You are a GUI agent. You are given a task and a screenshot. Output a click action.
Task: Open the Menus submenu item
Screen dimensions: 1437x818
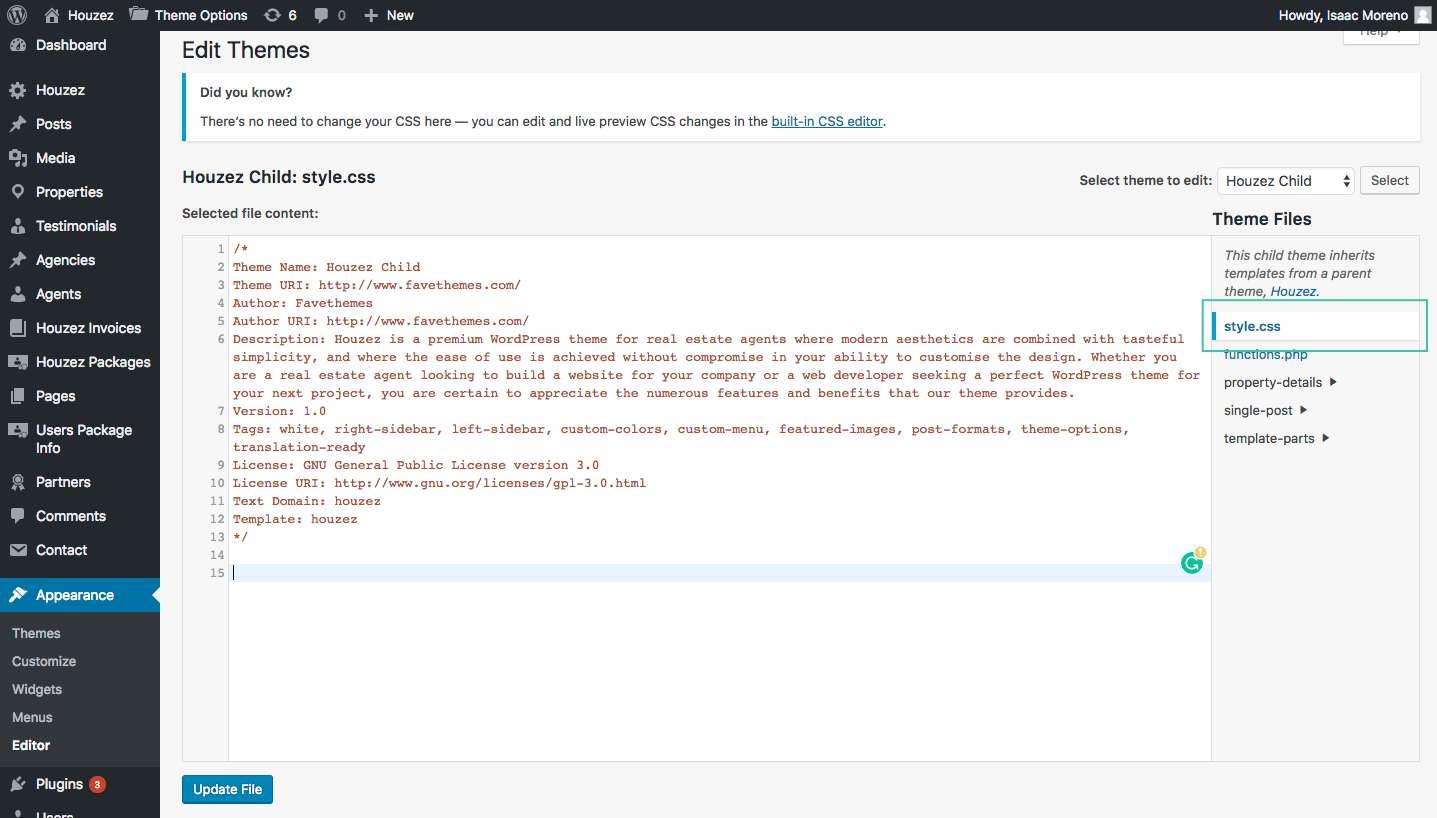click(32, 717)
